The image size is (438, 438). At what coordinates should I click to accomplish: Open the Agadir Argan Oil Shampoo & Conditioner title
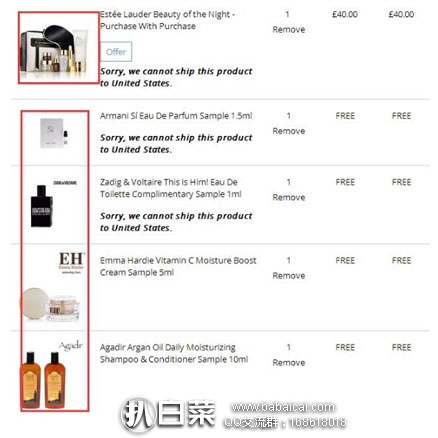coord(174,353)
